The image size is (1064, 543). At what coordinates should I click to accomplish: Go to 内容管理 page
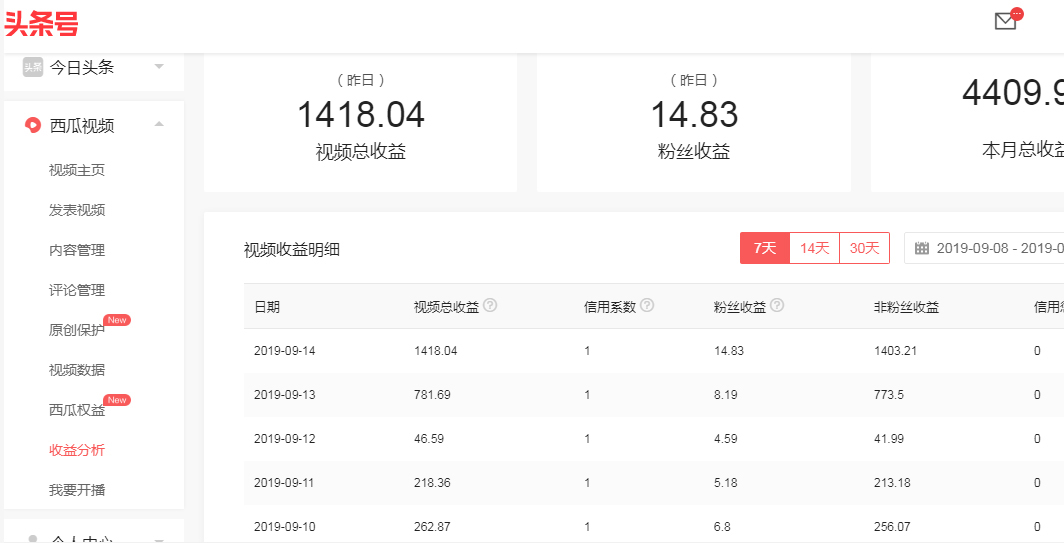pyautogui.click(x=77, y=250)
